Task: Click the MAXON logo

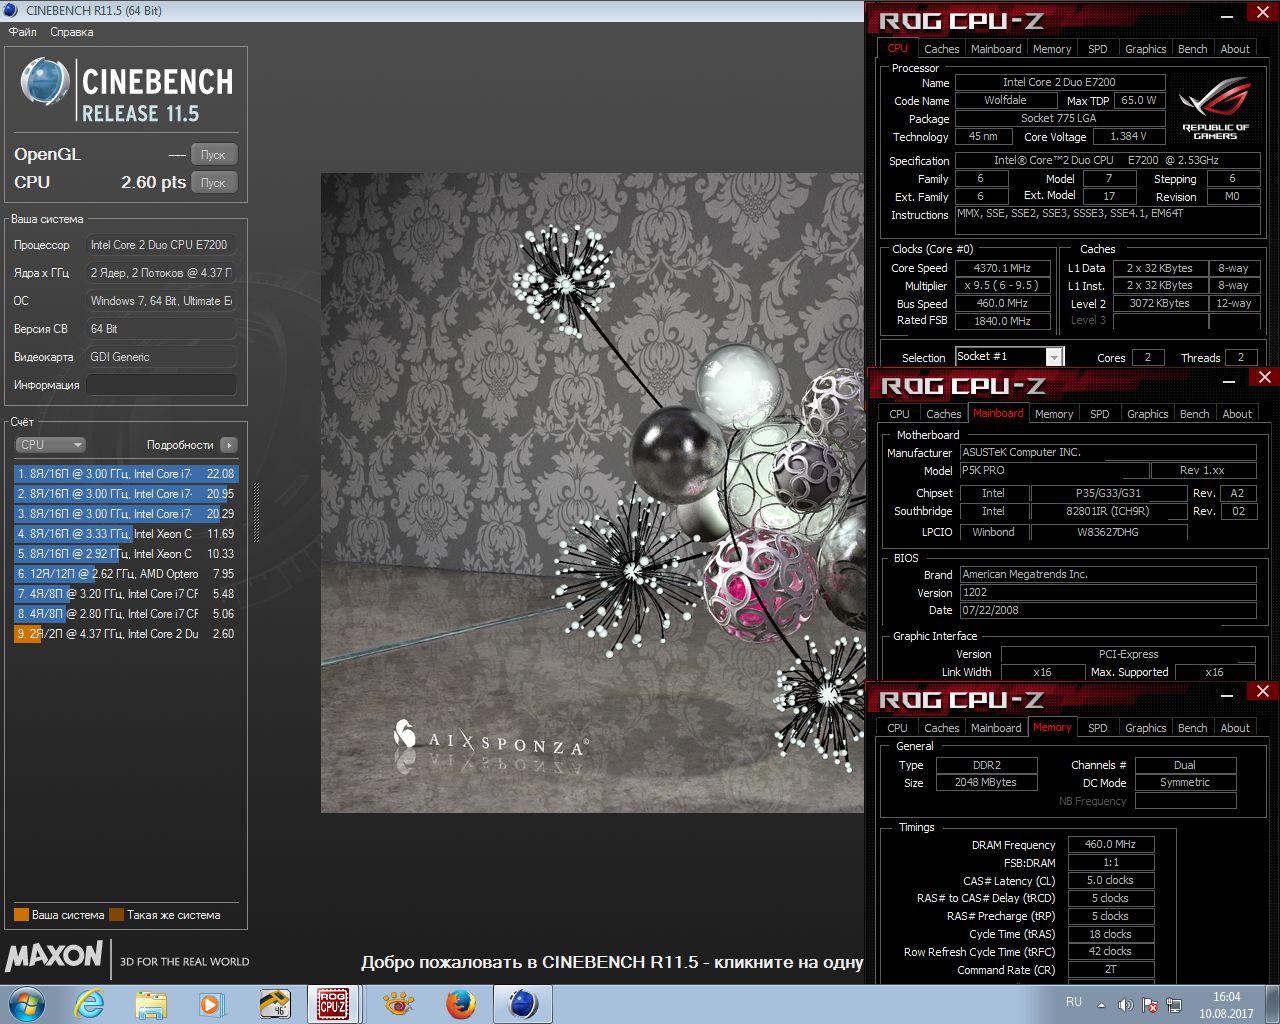Action: point(54,957)
